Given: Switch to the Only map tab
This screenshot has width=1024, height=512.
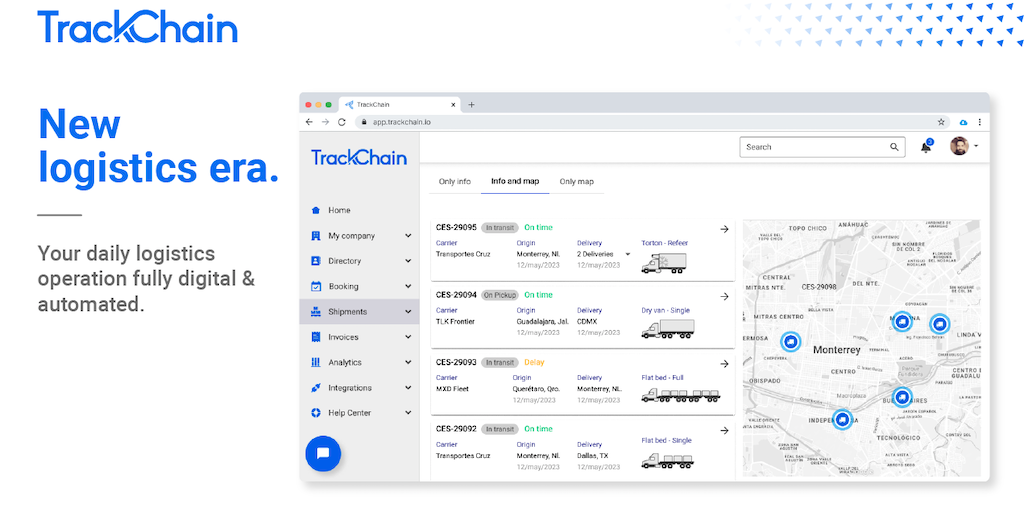Looking at the screenshot, I should click(576, 181).
